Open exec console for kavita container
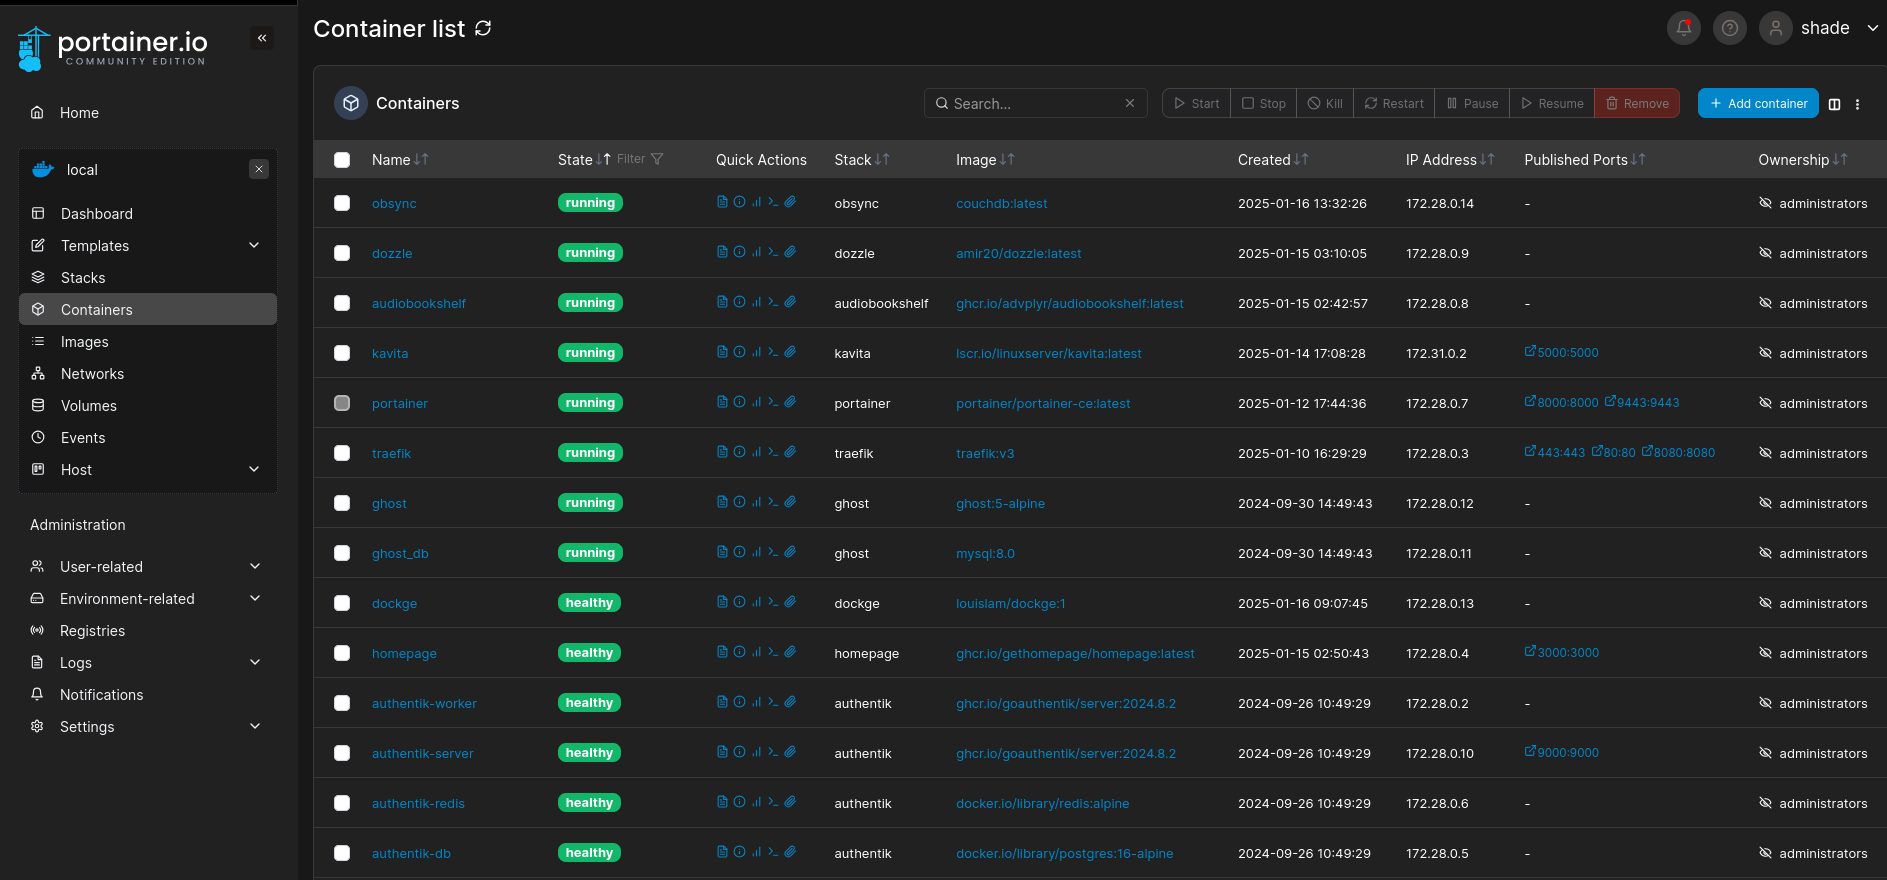 (773, 352)
